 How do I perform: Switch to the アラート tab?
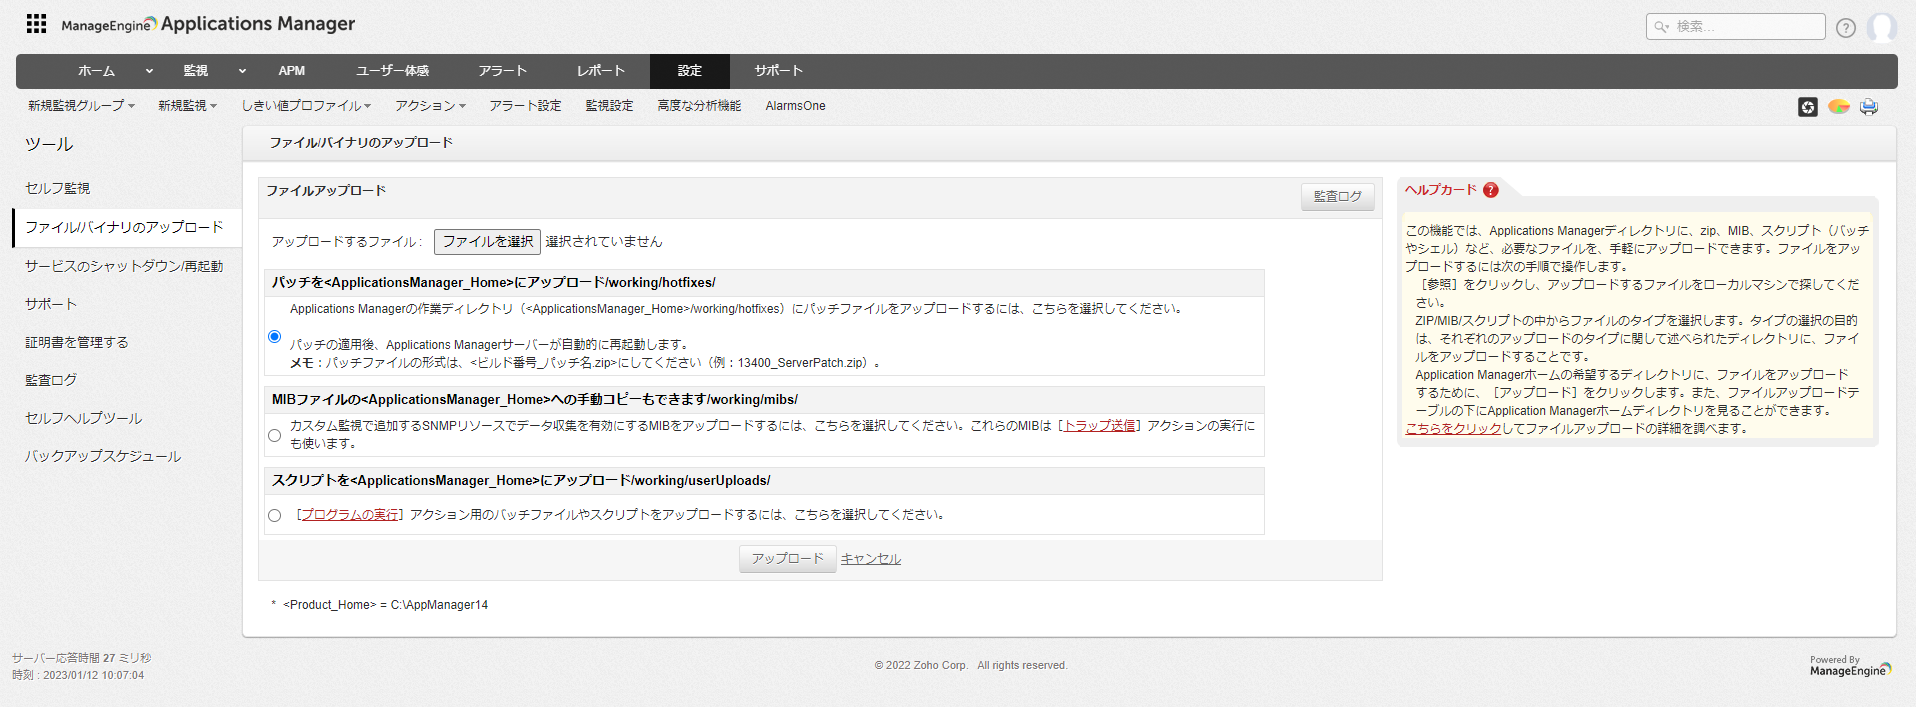[502, 71]
